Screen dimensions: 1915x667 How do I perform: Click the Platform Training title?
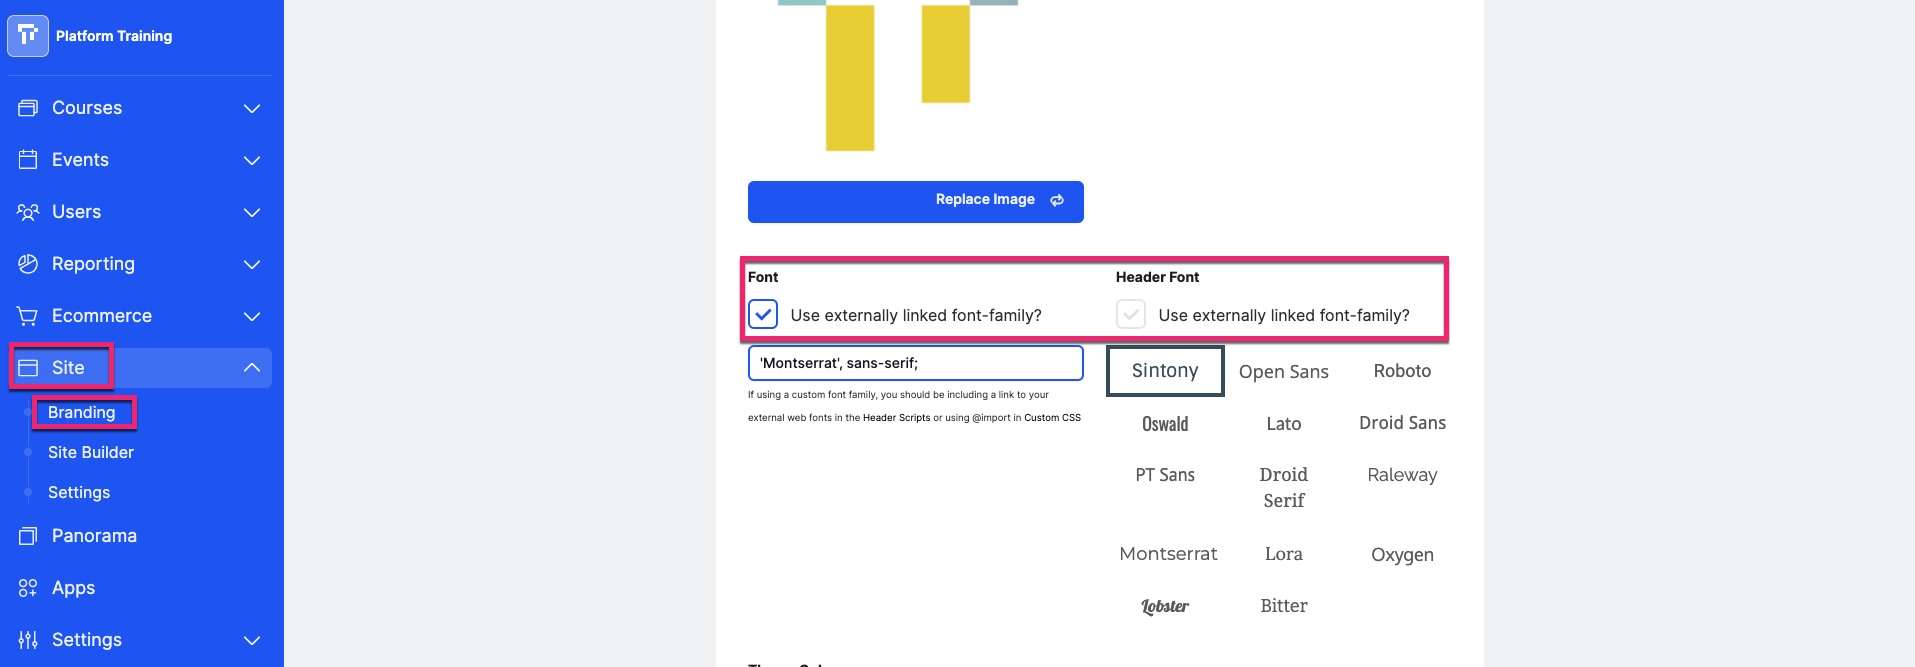pos(114,36)
